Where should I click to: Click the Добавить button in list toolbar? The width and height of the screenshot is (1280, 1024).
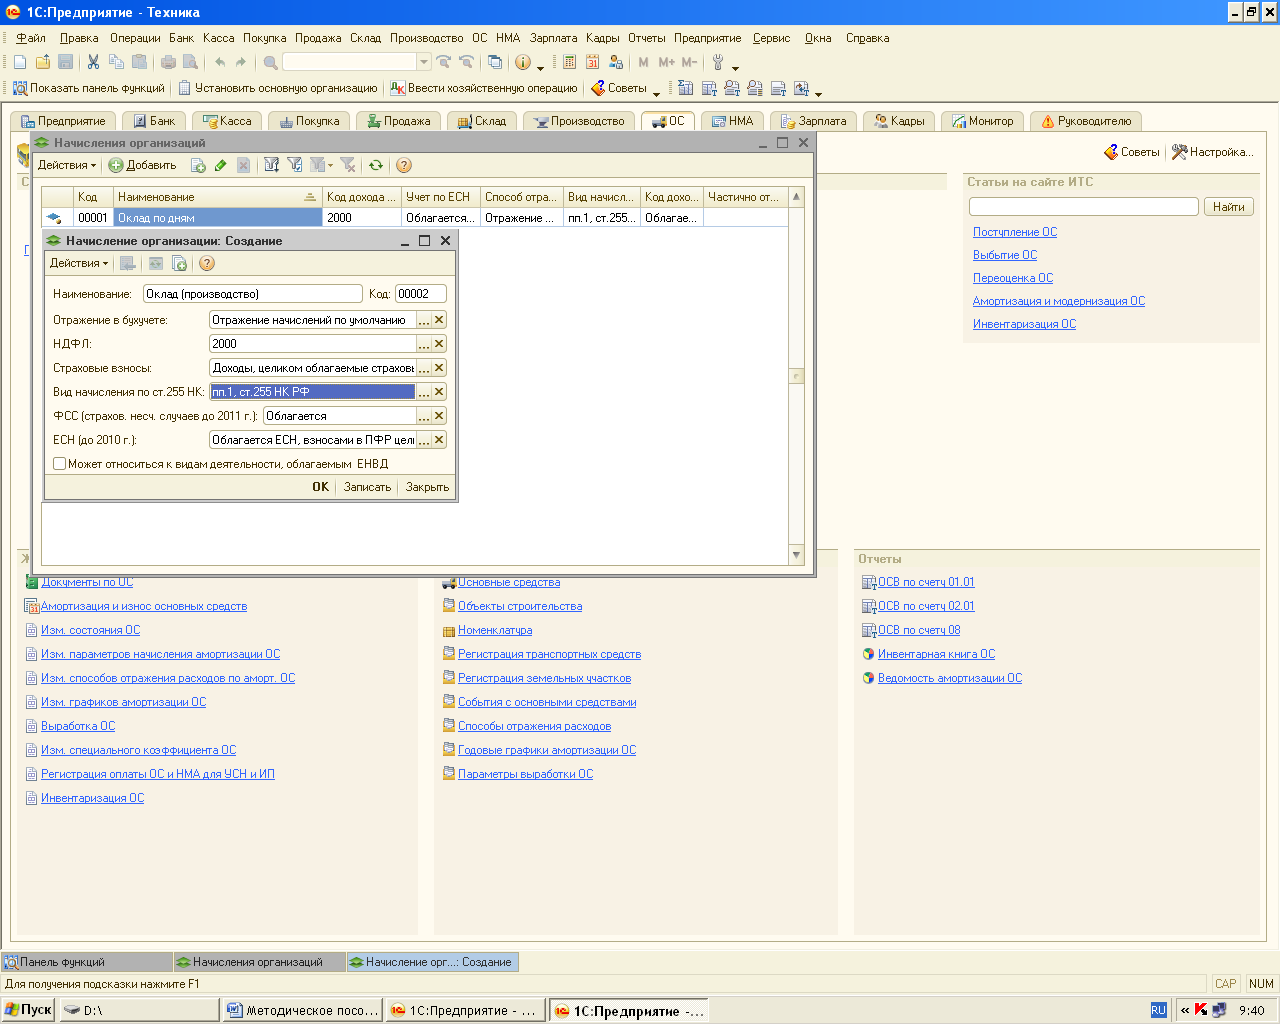click(x=142, y=165)
